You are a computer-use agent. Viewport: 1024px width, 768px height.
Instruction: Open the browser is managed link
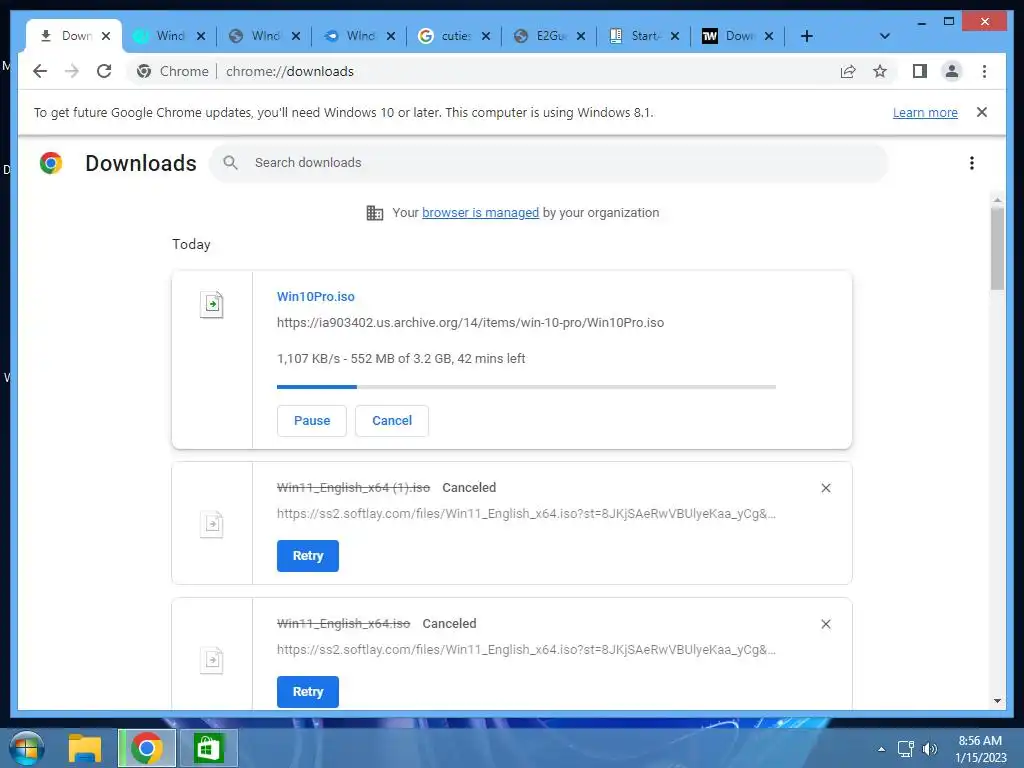[481, 212]
